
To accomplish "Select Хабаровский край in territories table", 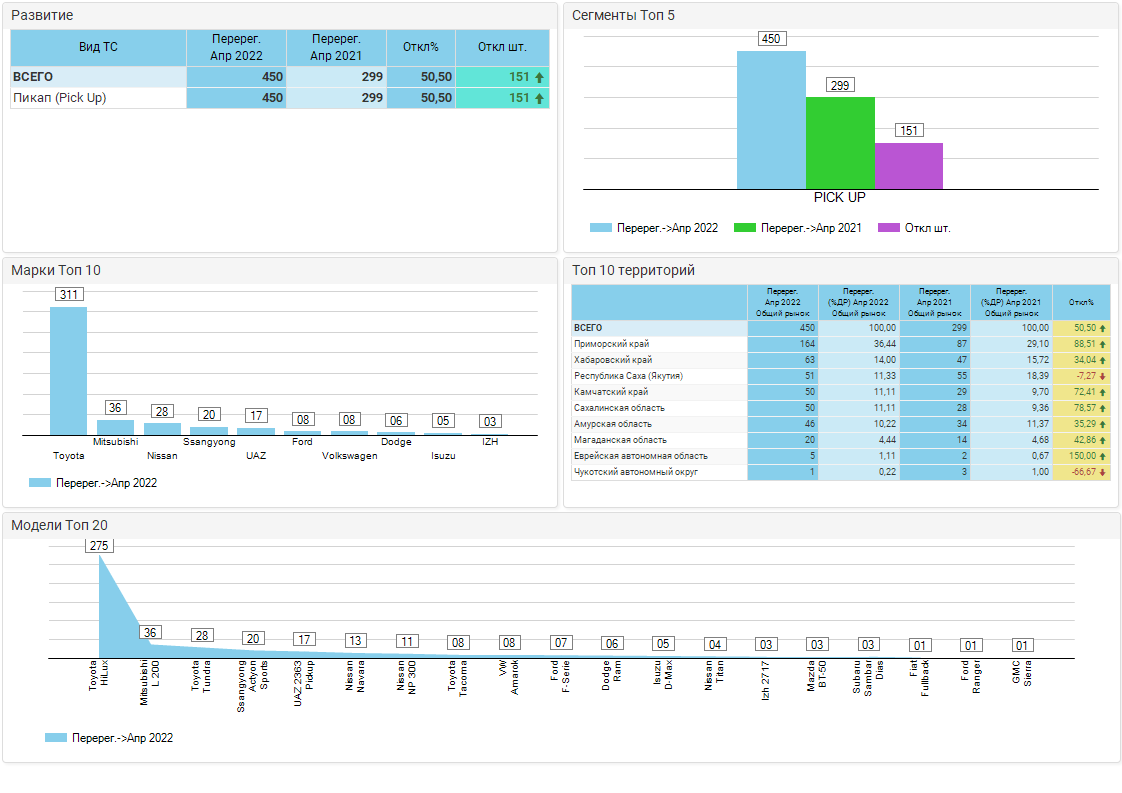I will tap(613, 360).
